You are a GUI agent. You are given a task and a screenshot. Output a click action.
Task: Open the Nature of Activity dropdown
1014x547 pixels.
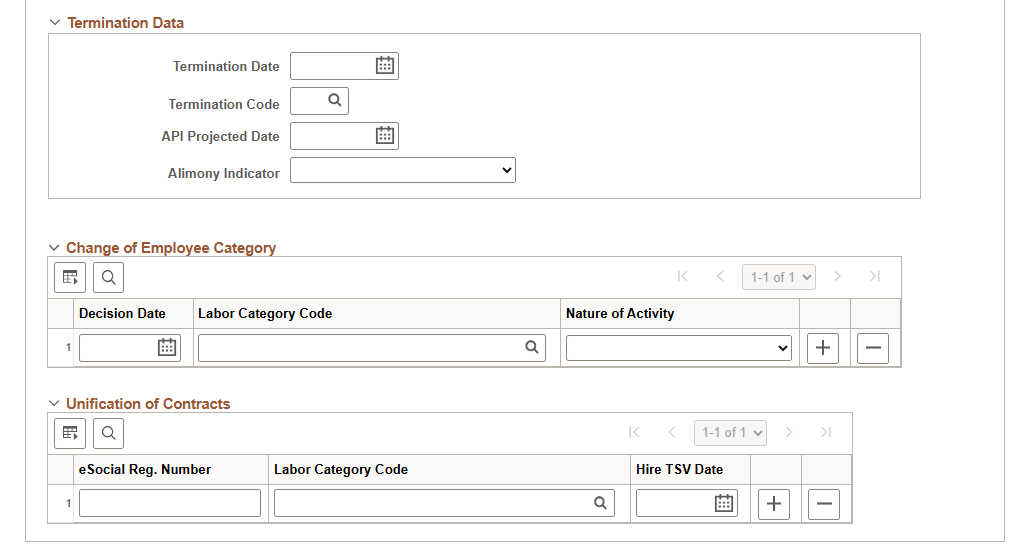(678, 348)
